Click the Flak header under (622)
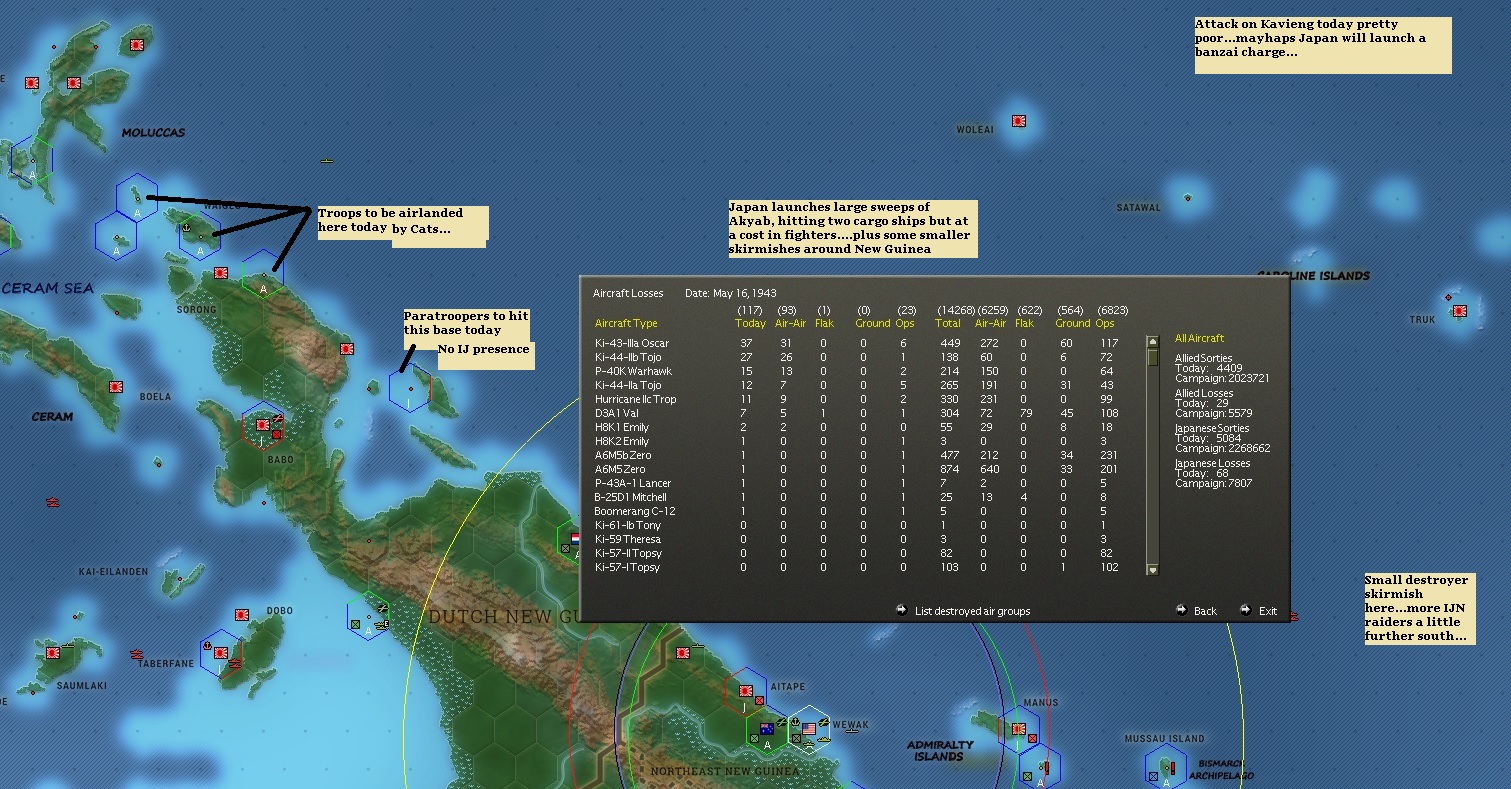 click(1024, 323)
